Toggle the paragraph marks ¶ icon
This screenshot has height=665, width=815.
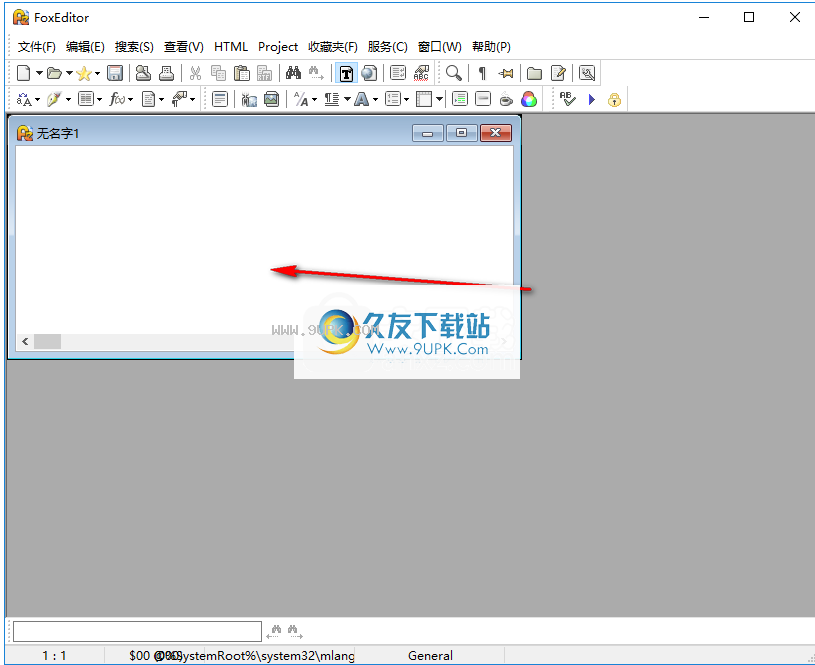click(x=482, y=73)
